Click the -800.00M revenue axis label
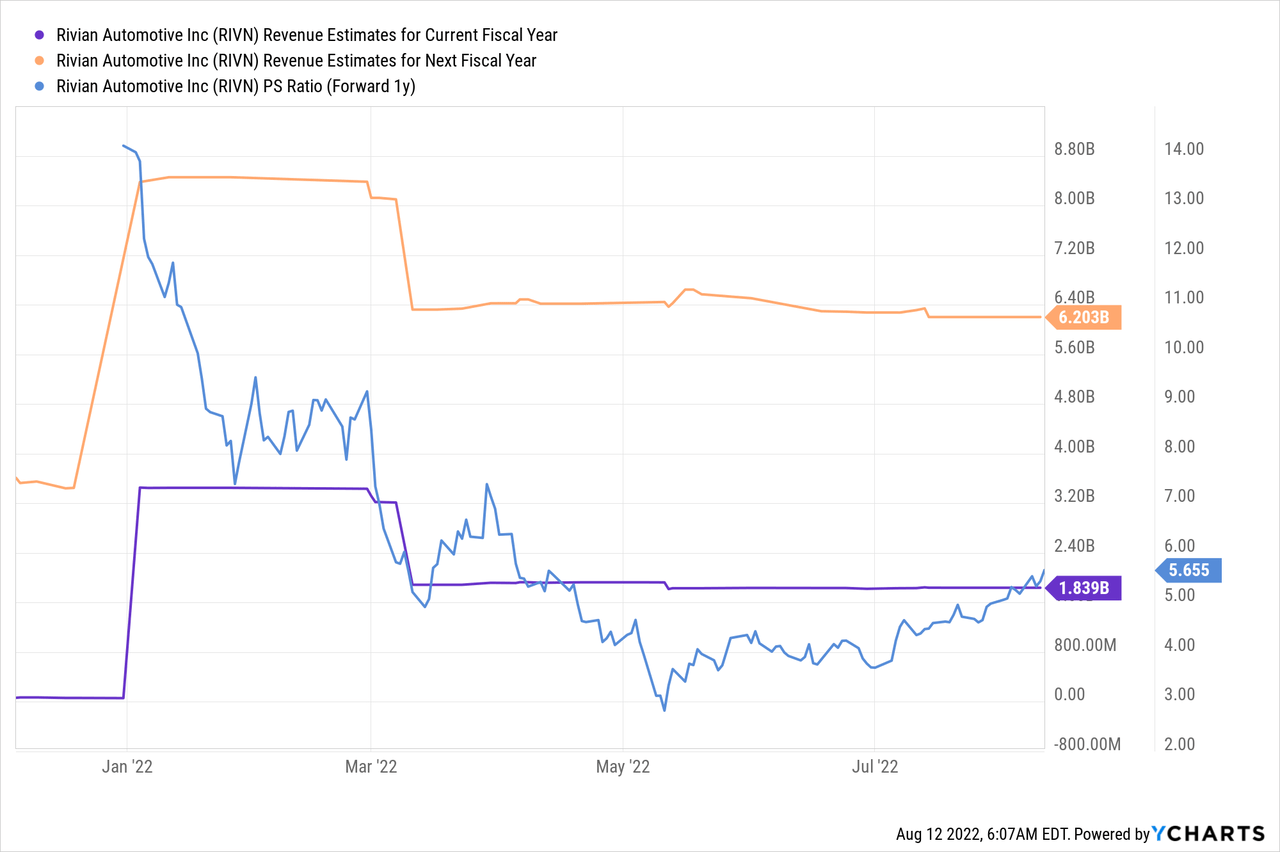 pos(1087,745)
